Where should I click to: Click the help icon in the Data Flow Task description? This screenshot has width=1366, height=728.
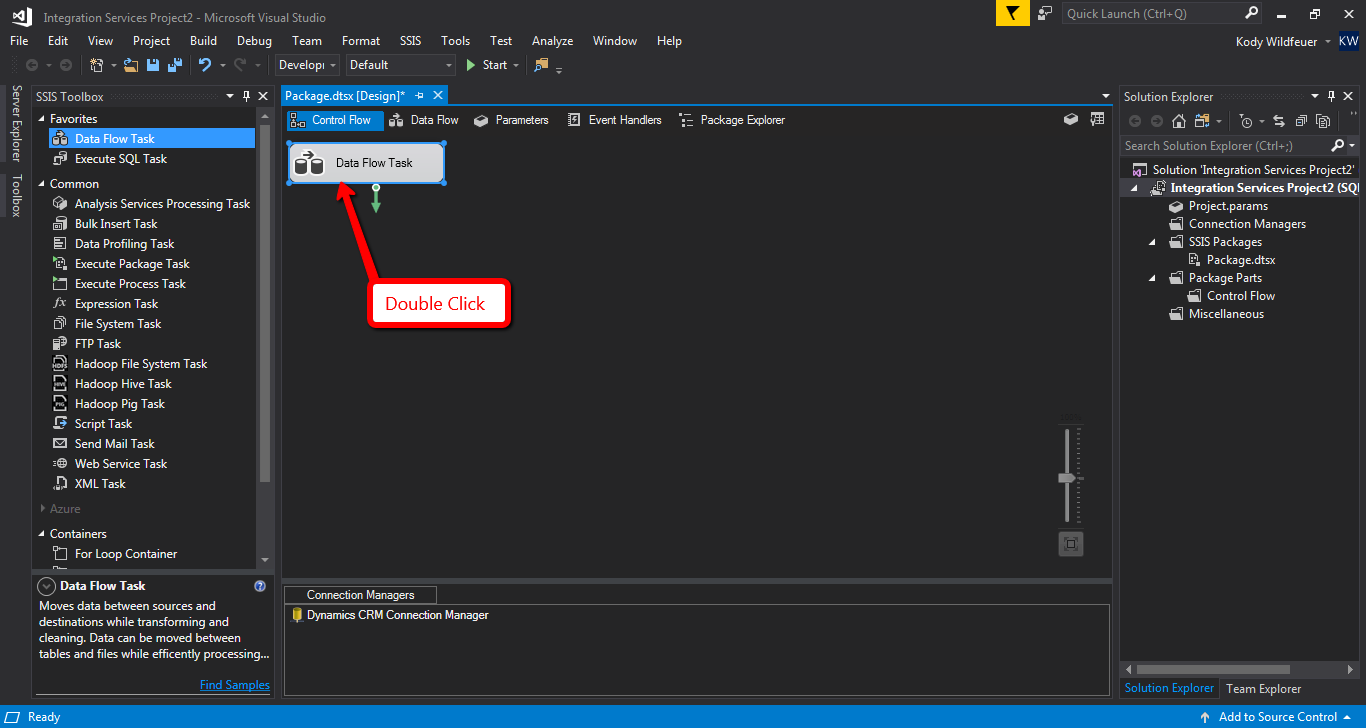tap(260, 586)
